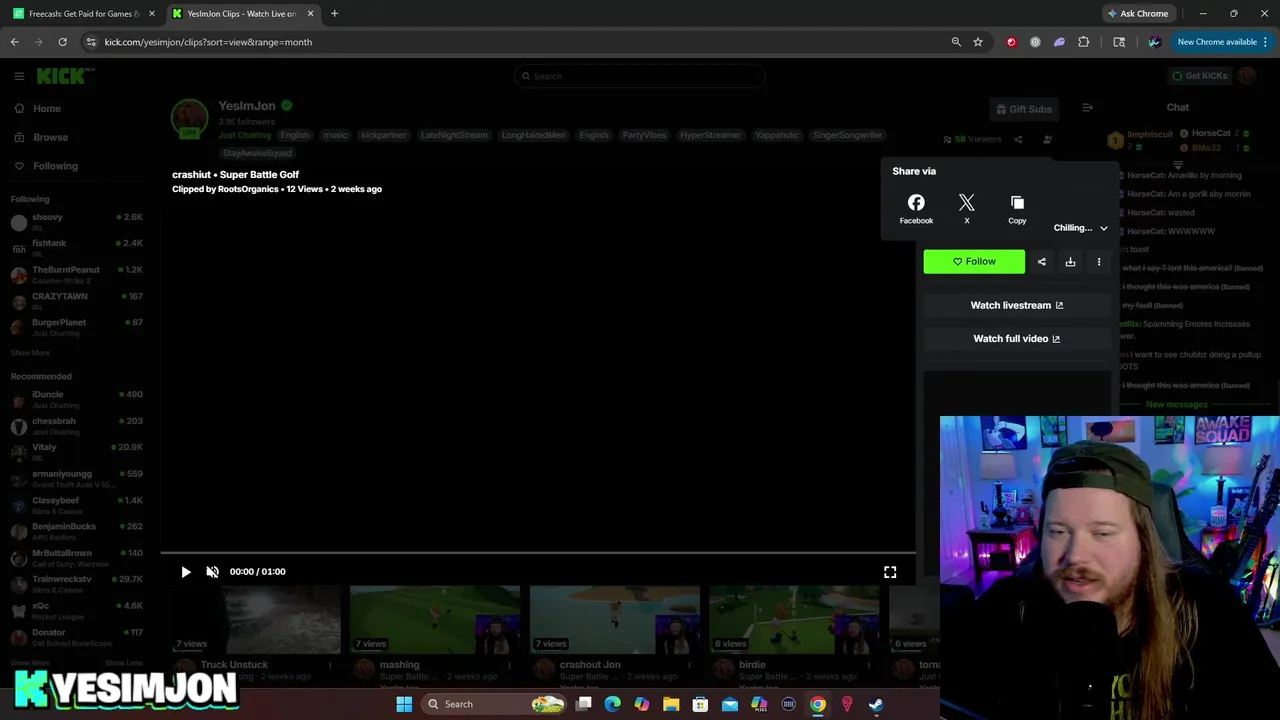Open CRAZYTAWN channel in sidebar

click(x=78, y=300)
